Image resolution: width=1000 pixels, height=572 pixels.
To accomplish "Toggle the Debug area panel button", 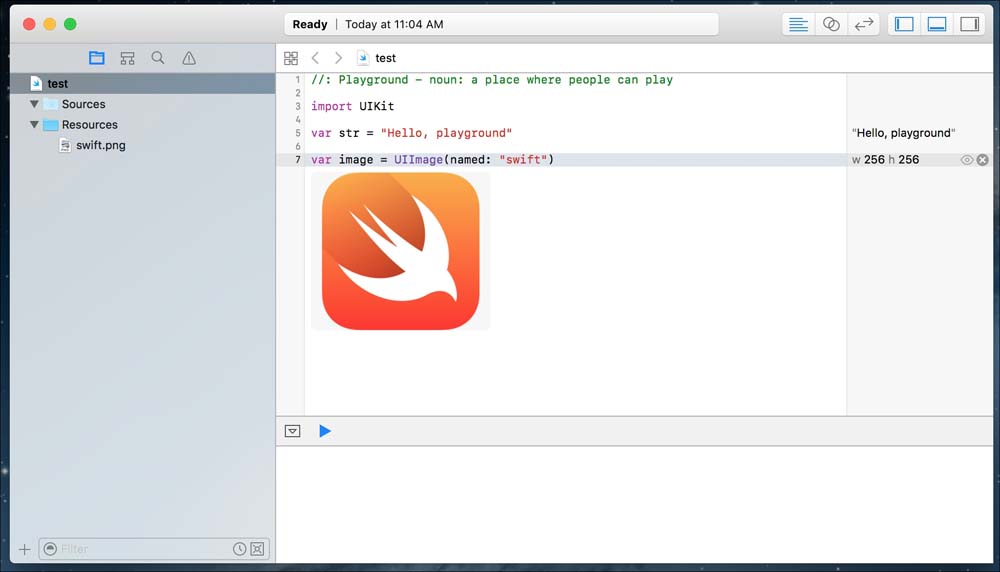I will (x=937, y=24).
